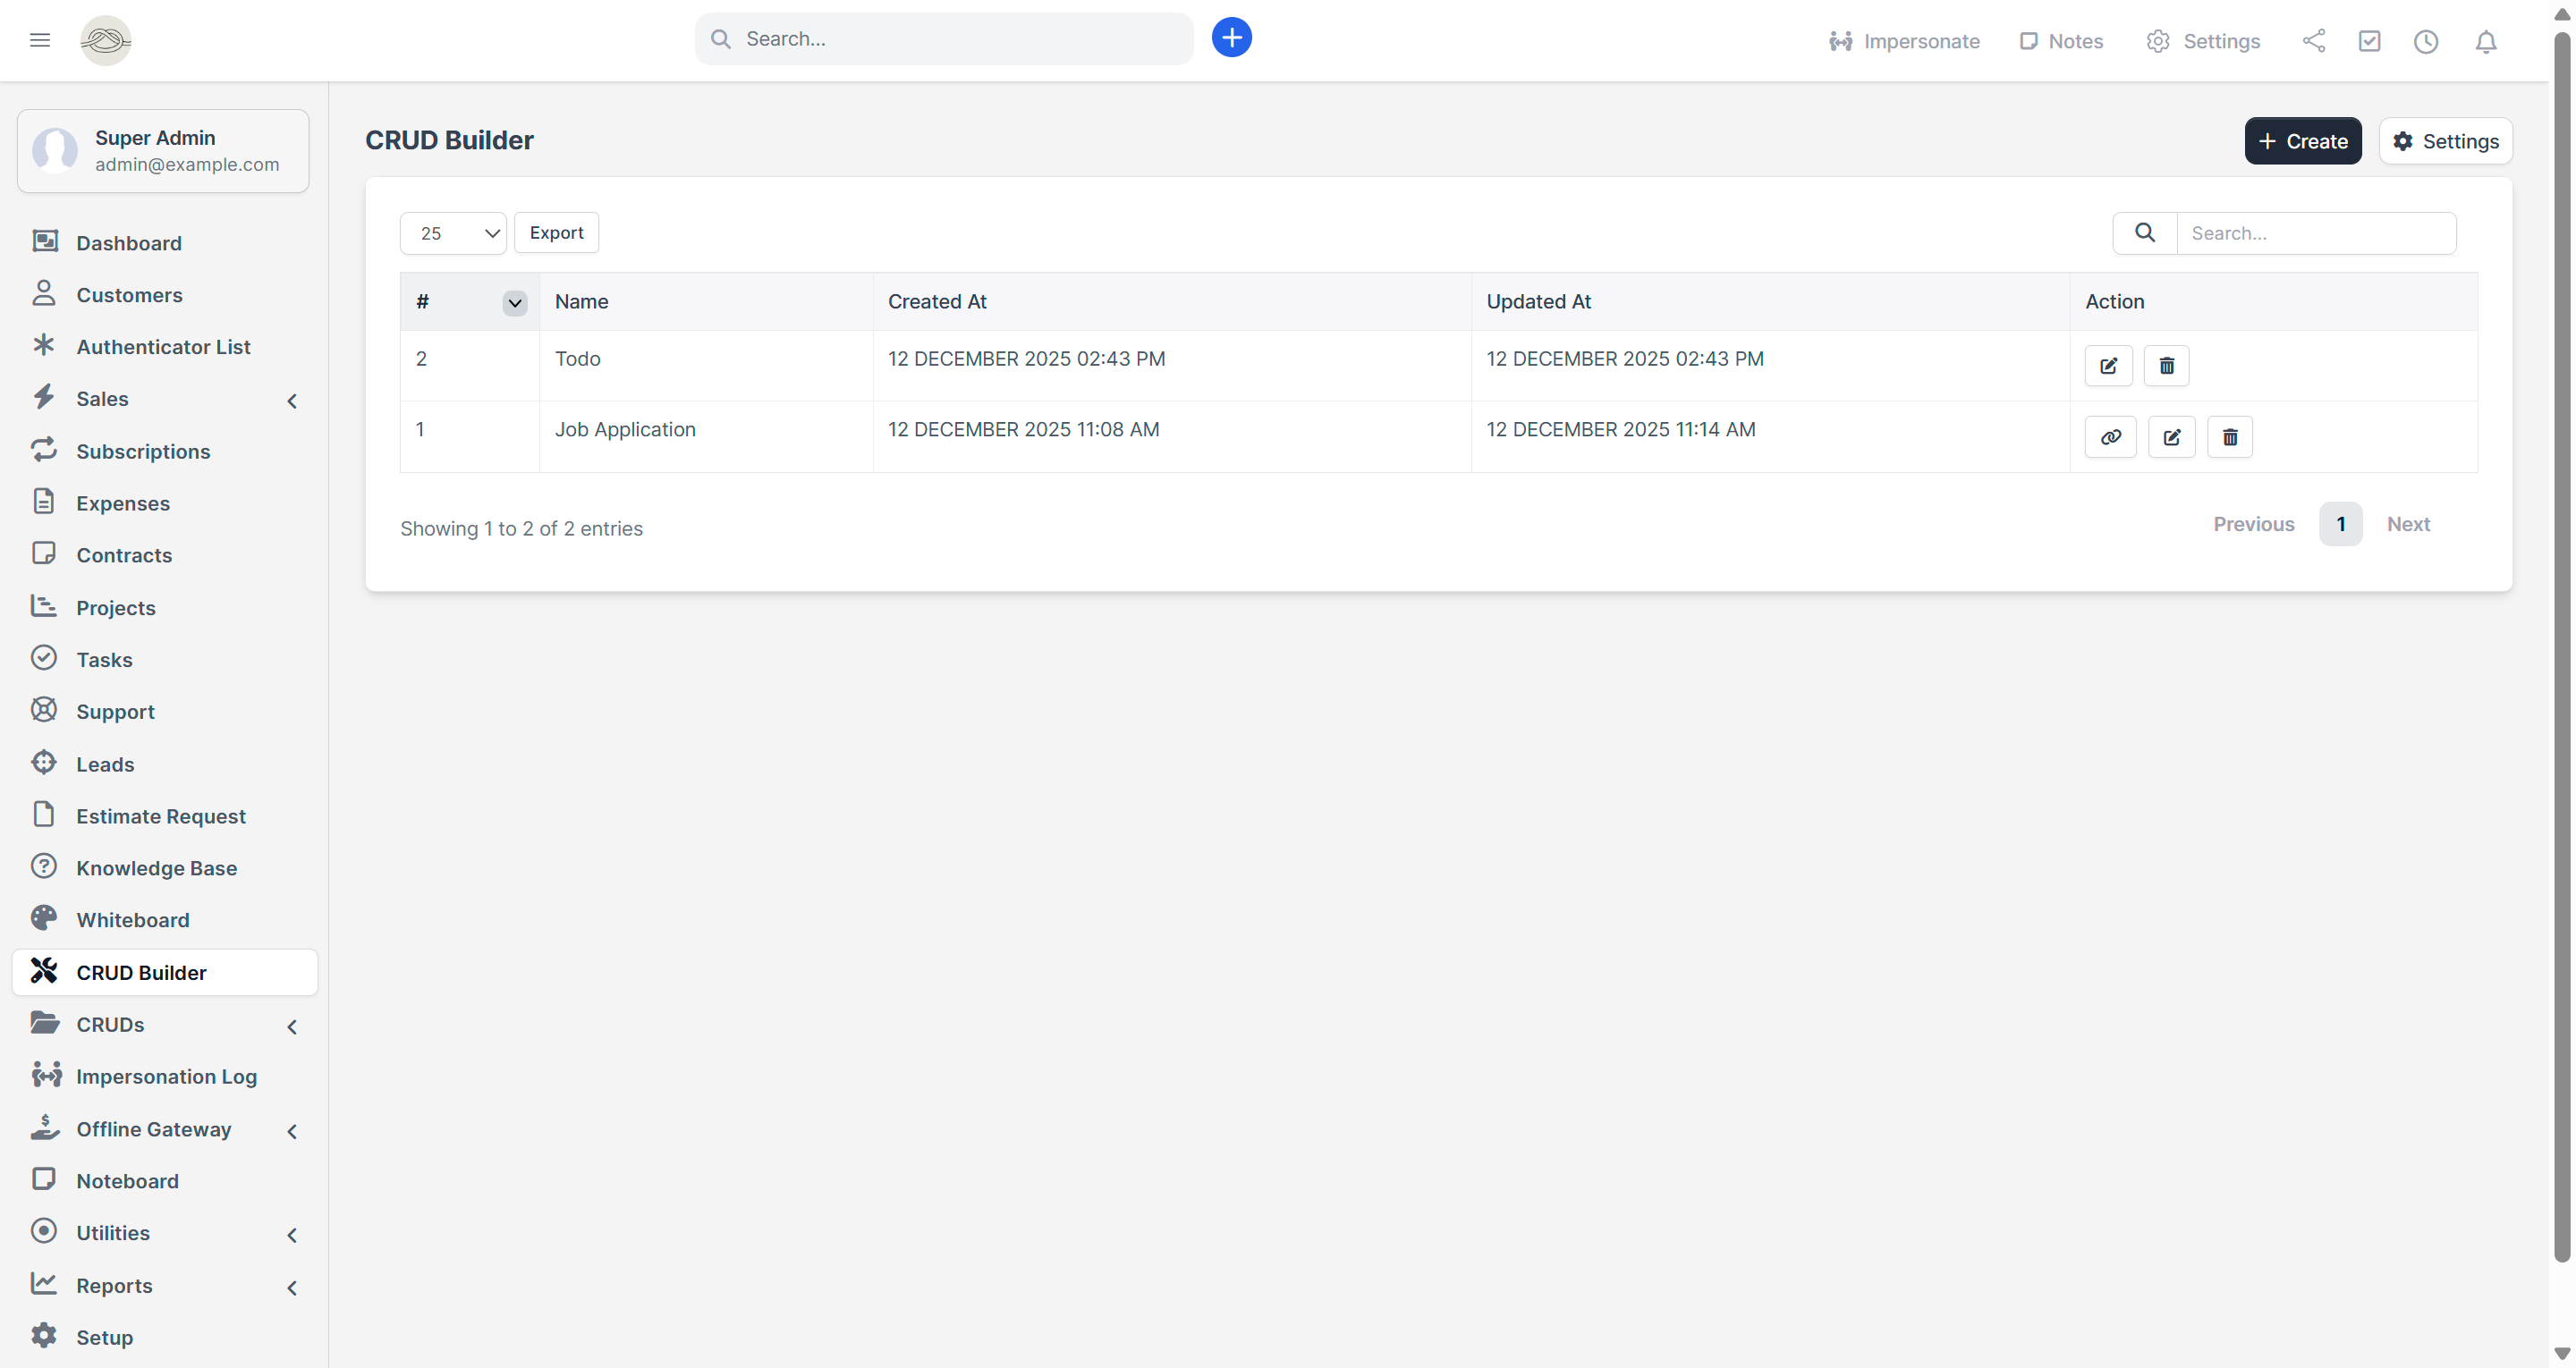The image size is (2576, 1368).
Task: Expand the Sales sidebar submenu
Action: pos(292,401)
